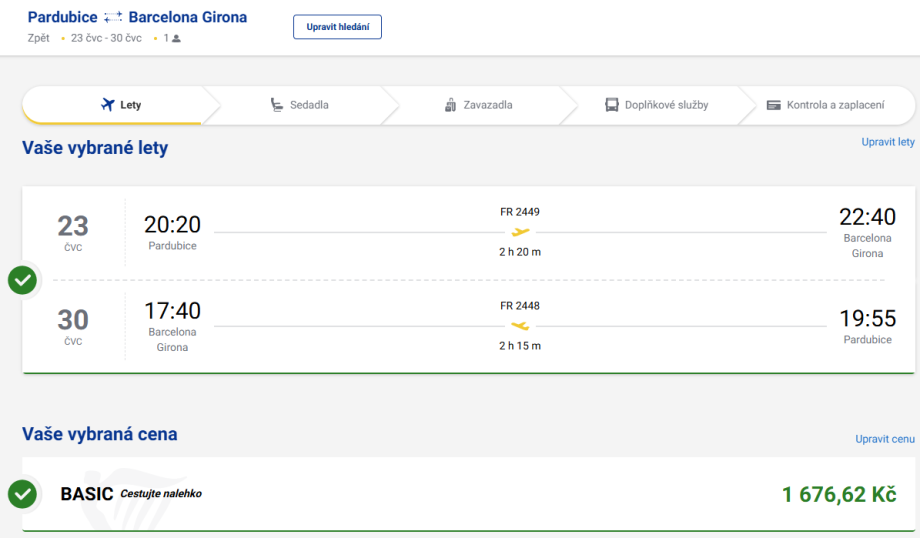Screen dimensions: 920x538
Task: Click the 23 čvc - 30 čvc dates
Action: click(x=106, y=39)
